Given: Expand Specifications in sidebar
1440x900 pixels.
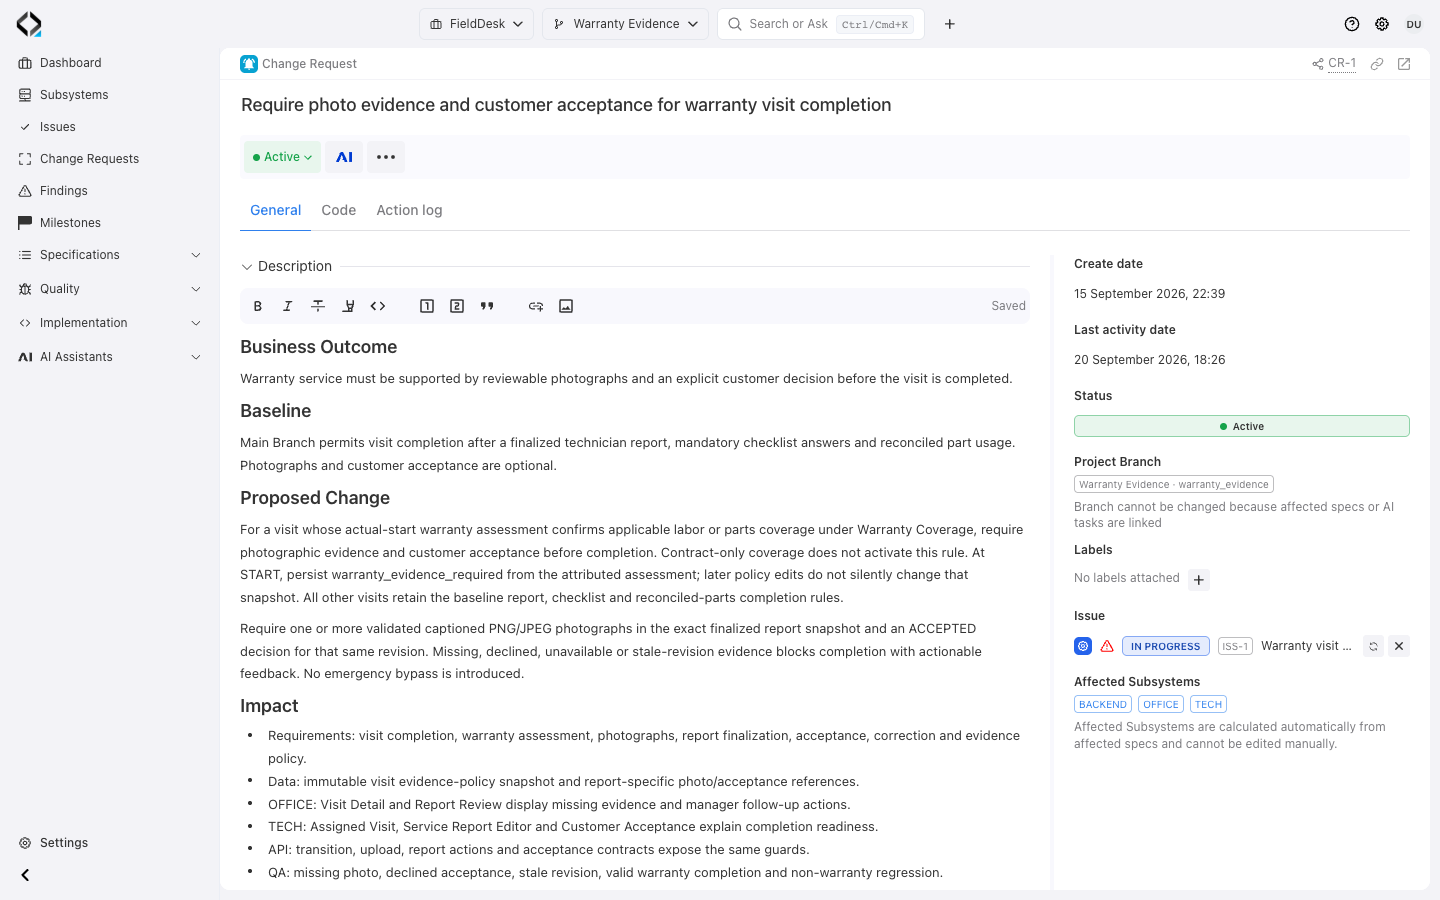Looking at the screenshot, I should tap(110, 255).
